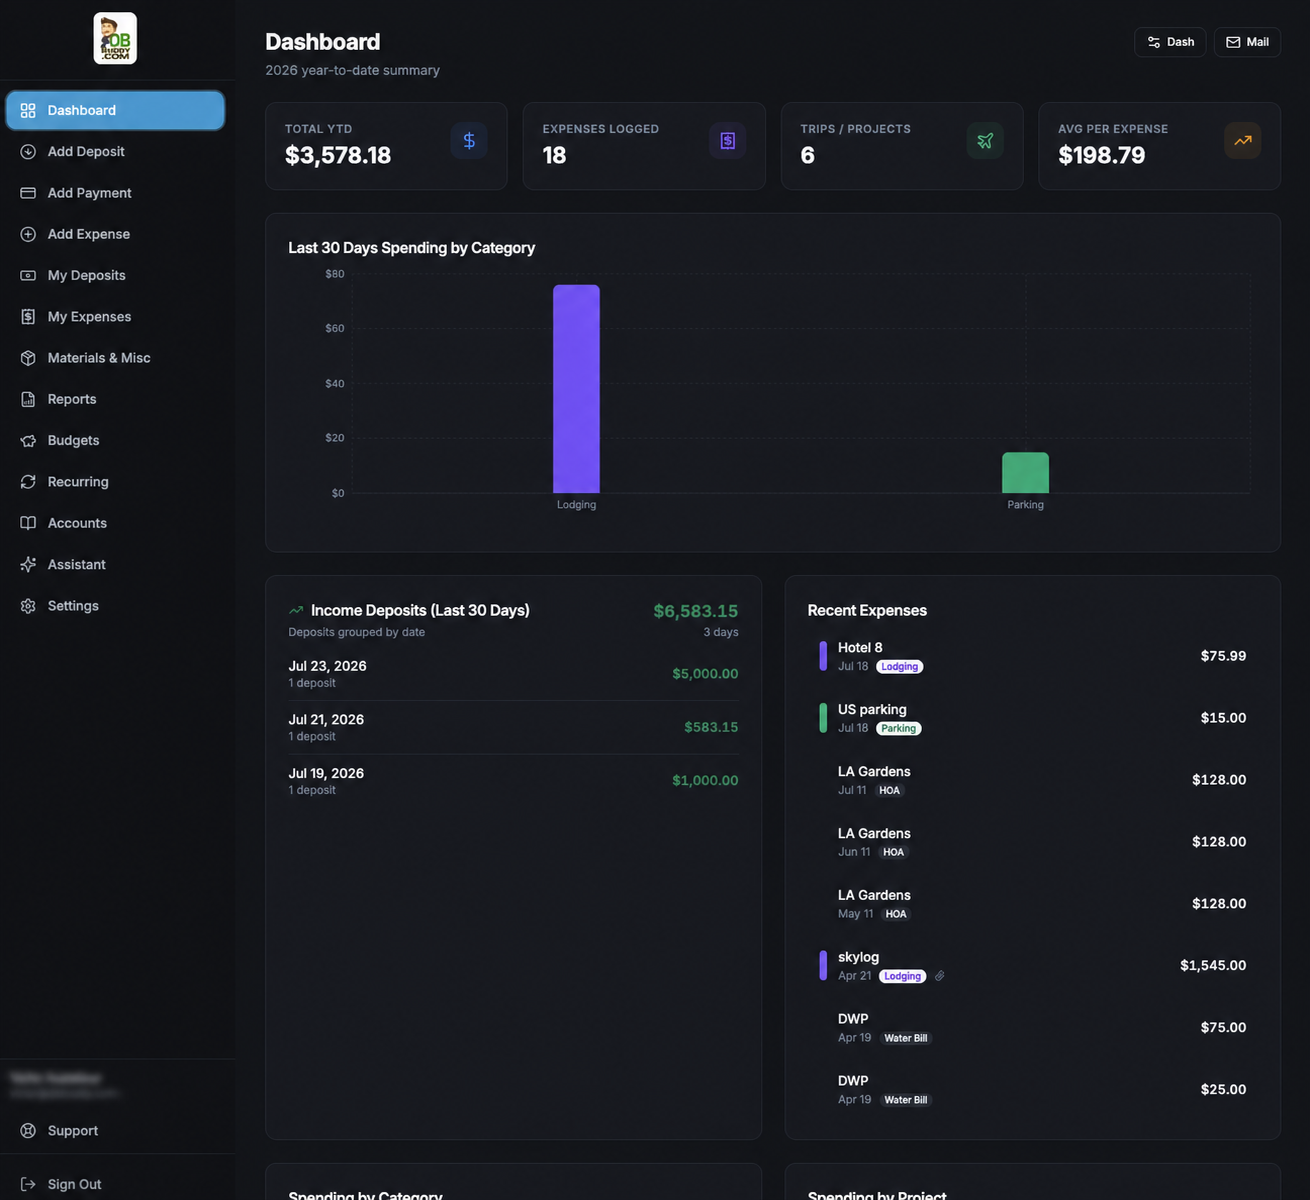Click Sign Out
Image resolution: width=1310 pixels, height=1200 pixels.
(x=115, y=1184)
